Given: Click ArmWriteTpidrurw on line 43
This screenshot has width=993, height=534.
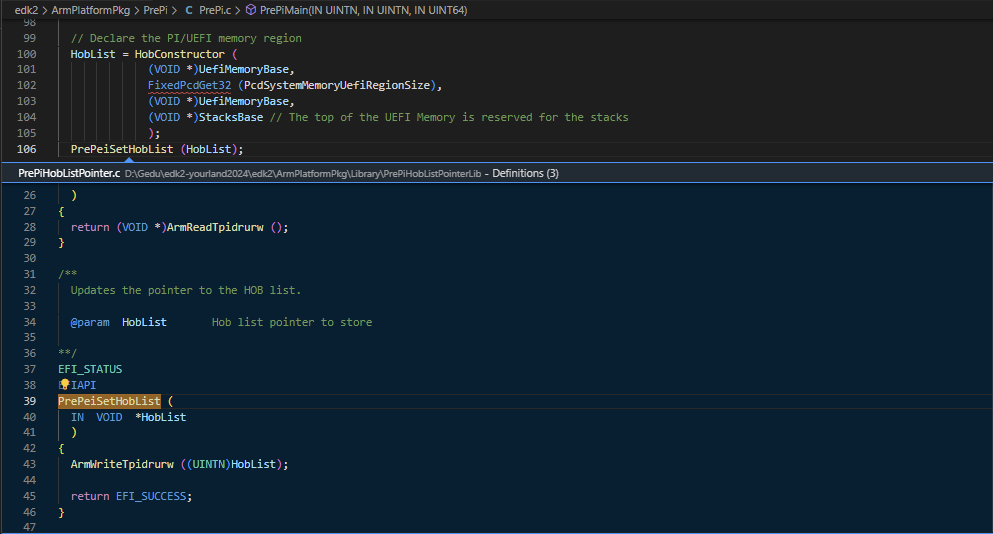Looking at the screenshot, I should point(122,464).
